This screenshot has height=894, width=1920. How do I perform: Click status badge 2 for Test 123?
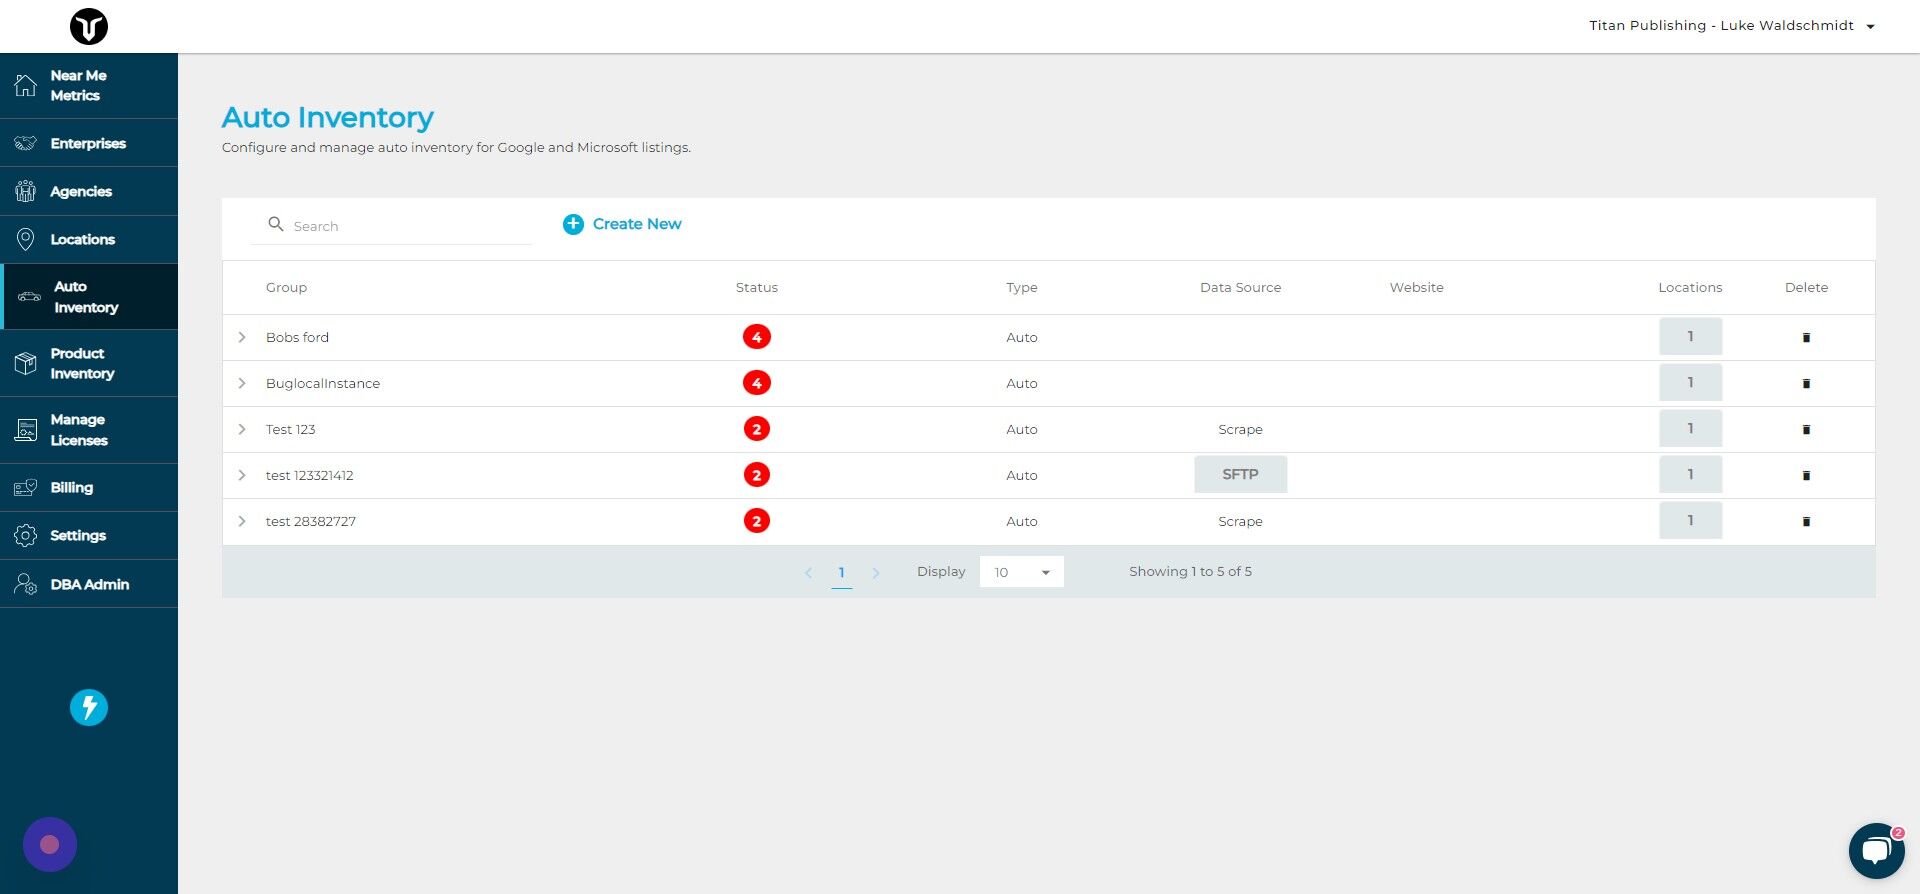coord(757,429)
